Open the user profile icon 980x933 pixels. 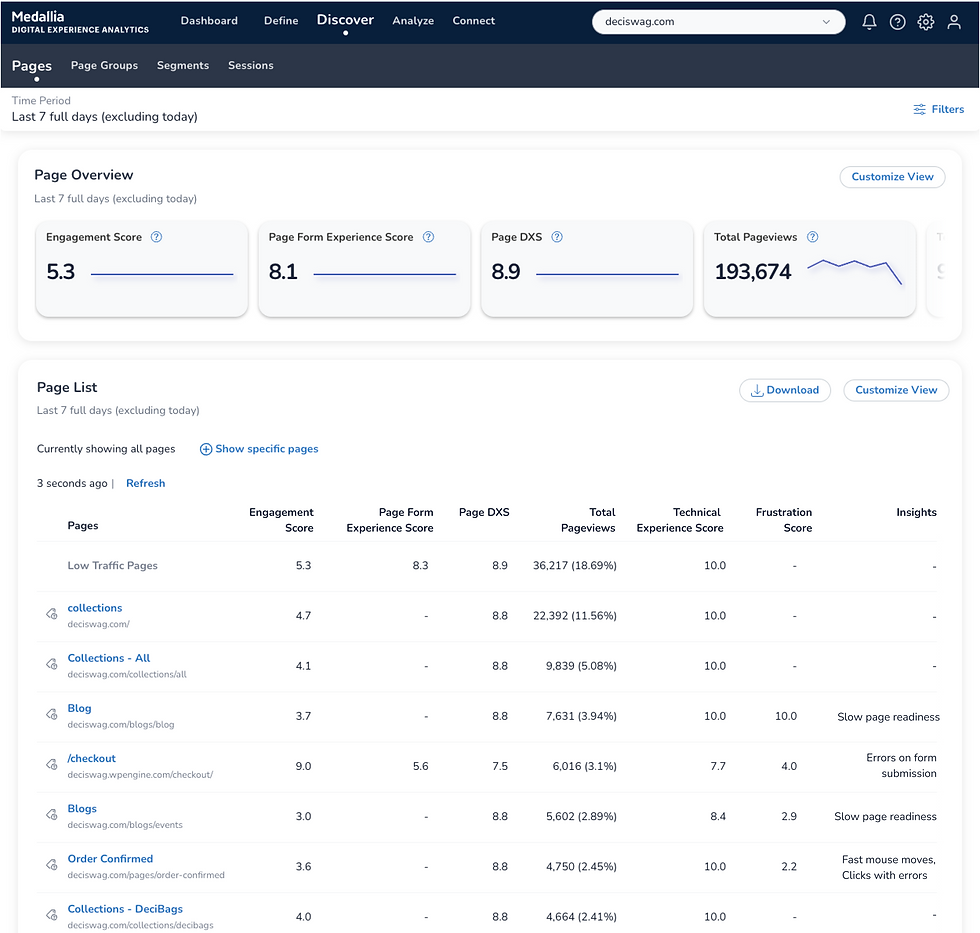pyautogui.click(x=953, y=22)
